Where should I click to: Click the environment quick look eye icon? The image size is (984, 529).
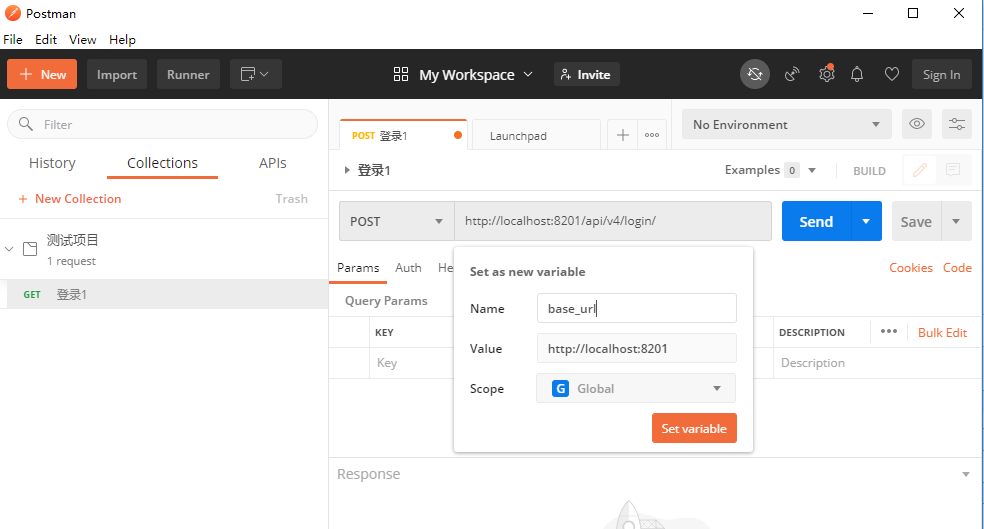pyautogui.click(x=917, y=124)
